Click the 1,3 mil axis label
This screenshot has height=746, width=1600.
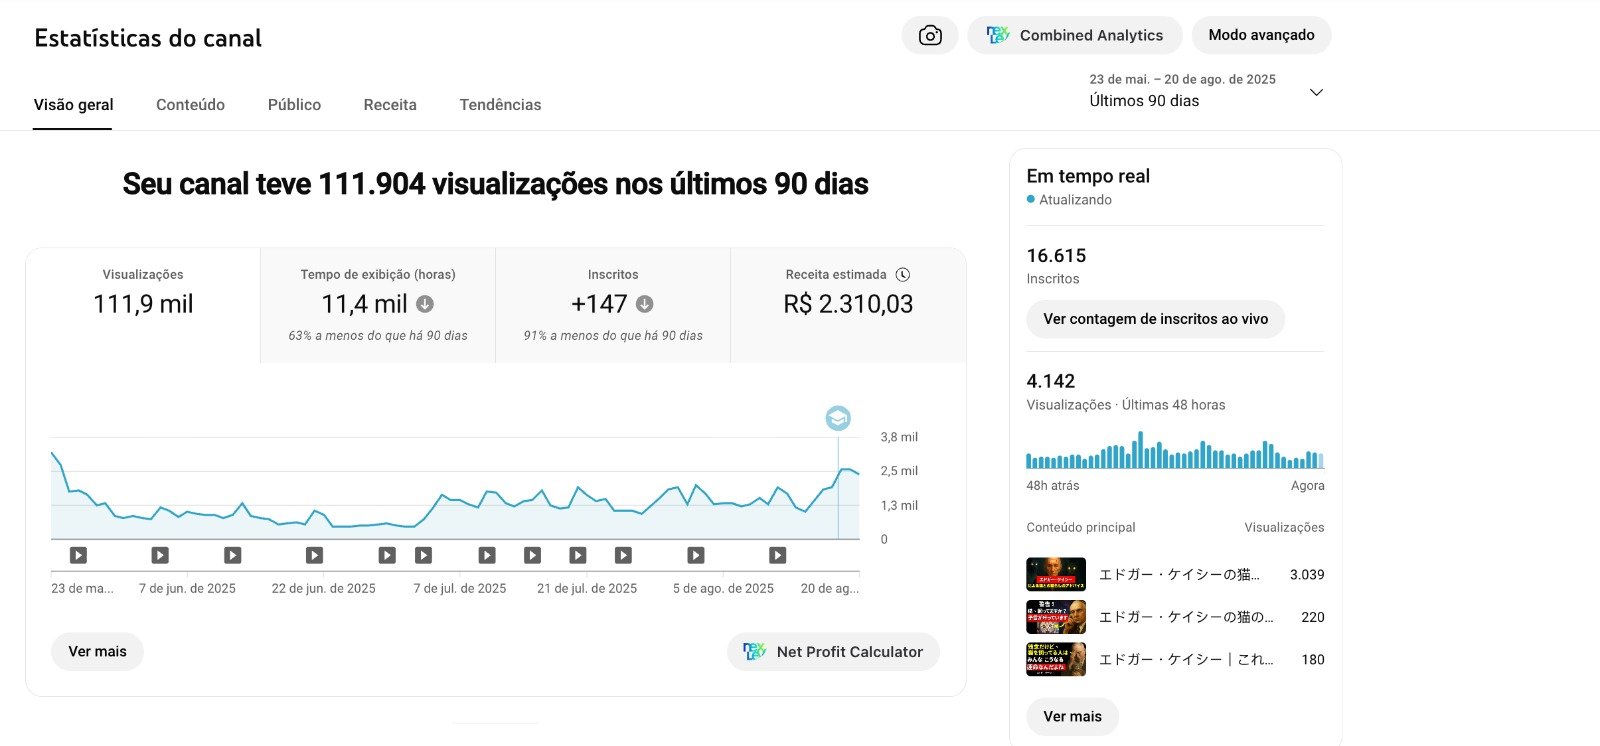(899, 506)
